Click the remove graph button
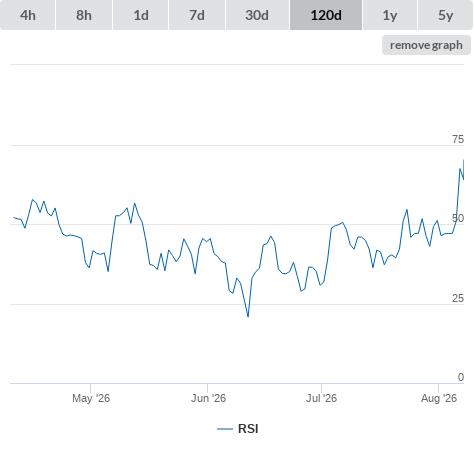The height and width of the screenshot is (455, 474). coord(426,45)
